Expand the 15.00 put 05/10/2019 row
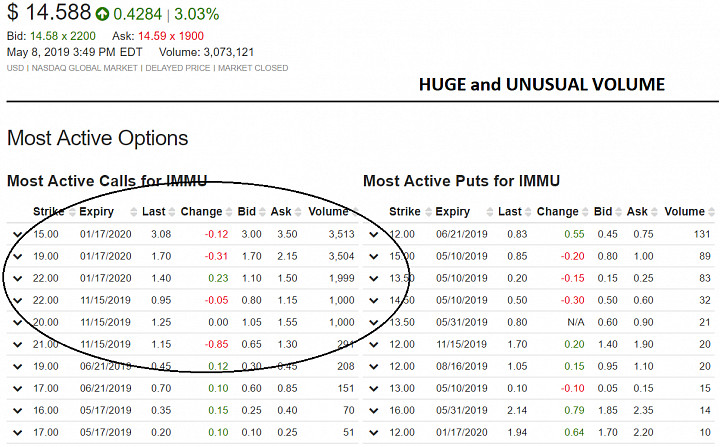The width and height of the screenshot is (720, 447). (x=374, y=257)
